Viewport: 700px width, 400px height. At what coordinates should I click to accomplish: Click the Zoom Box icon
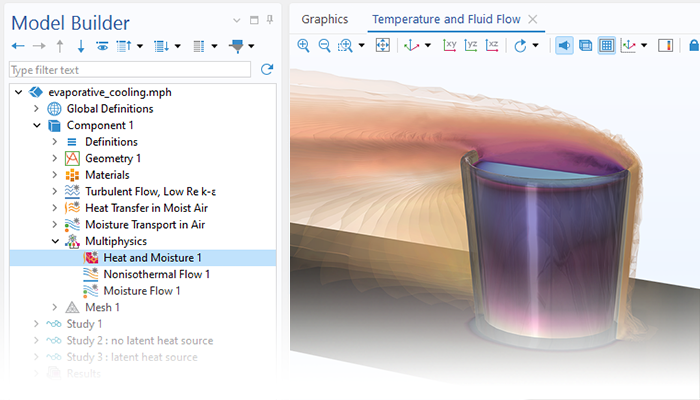pyautogui.click(x=345, y=45)
